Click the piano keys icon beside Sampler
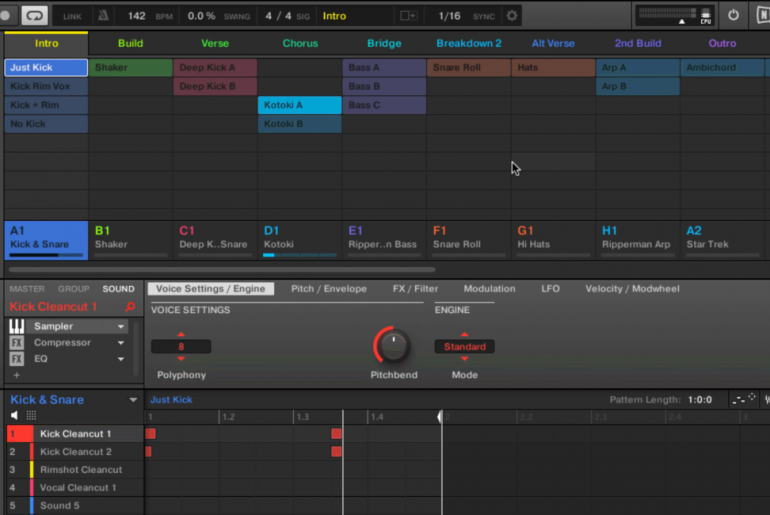This screenshot has height=515, width=770. (17, 326)
